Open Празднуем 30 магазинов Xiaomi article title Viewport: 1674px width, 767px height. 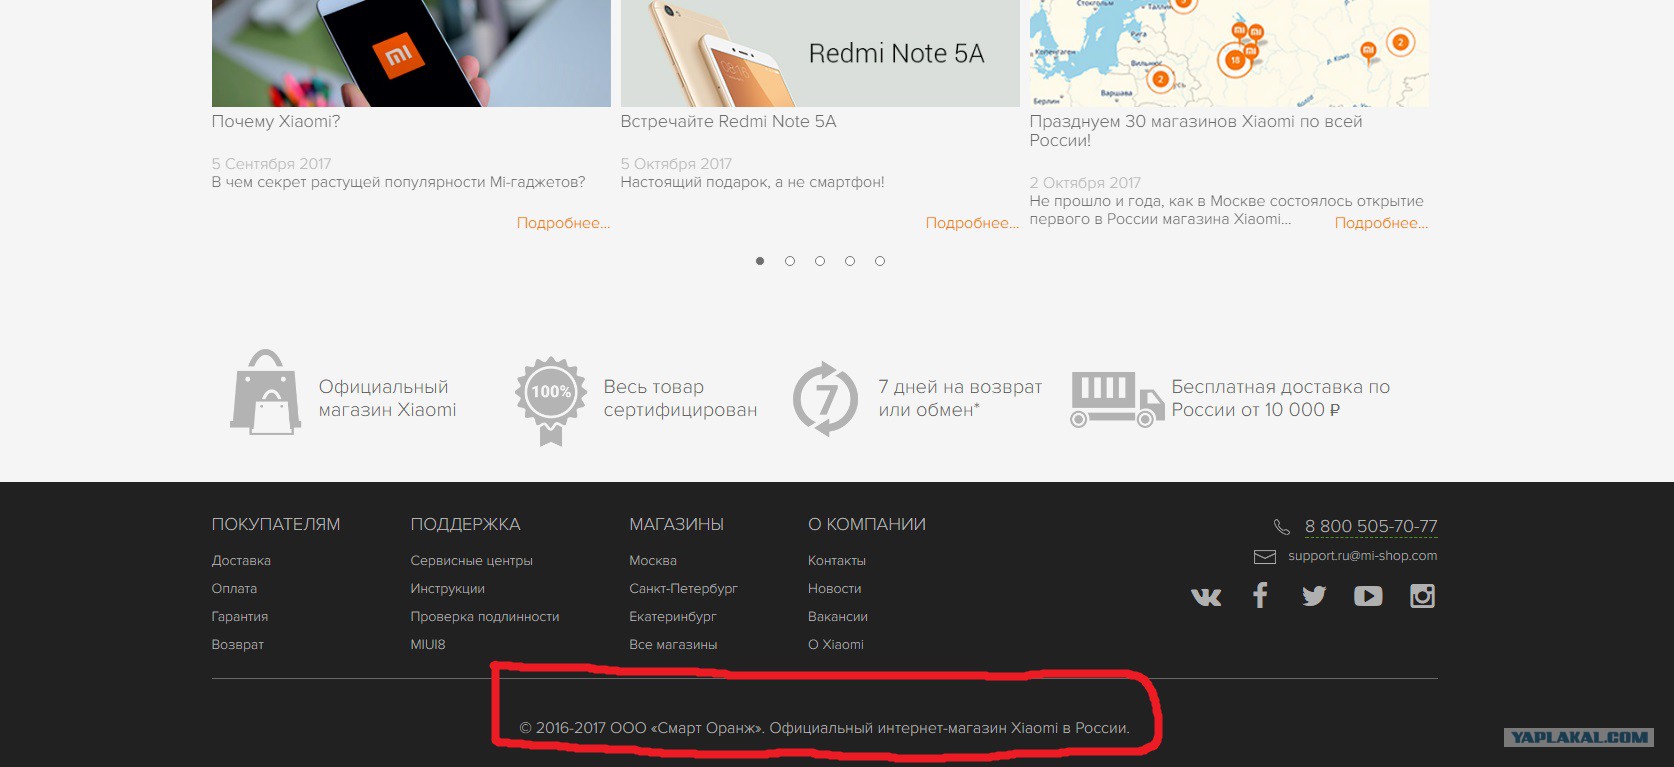(x=1196, y=131)
